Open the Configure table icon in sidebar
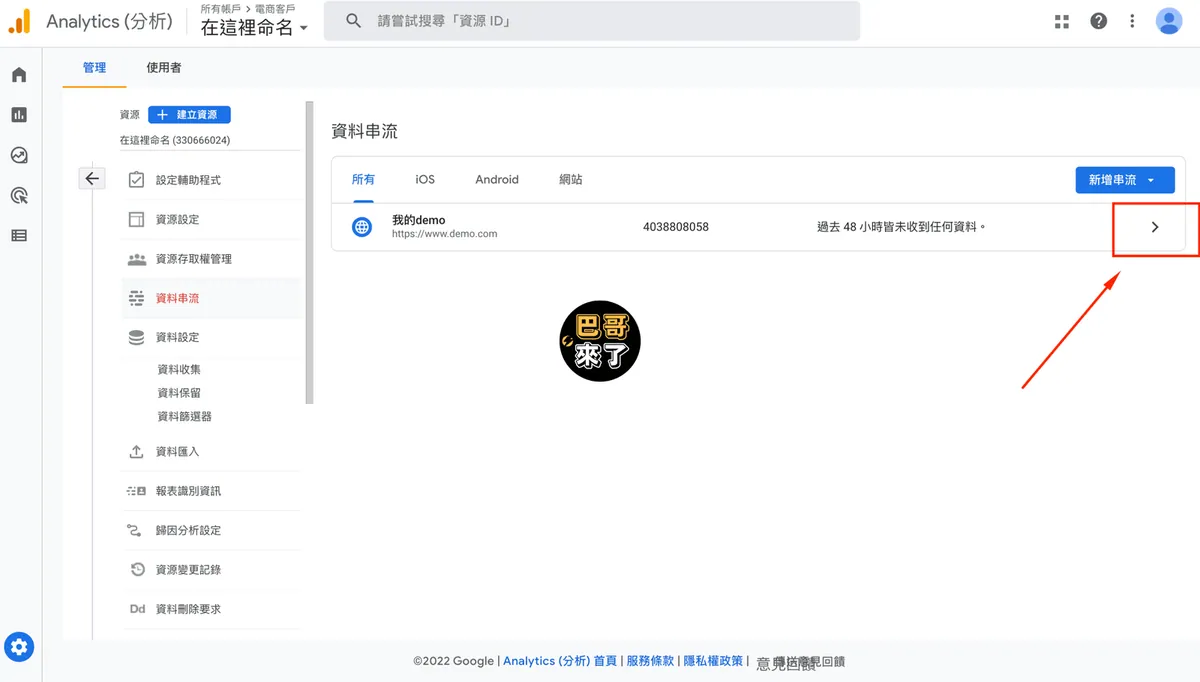The image size is (1200, 682). click(19, 236)
